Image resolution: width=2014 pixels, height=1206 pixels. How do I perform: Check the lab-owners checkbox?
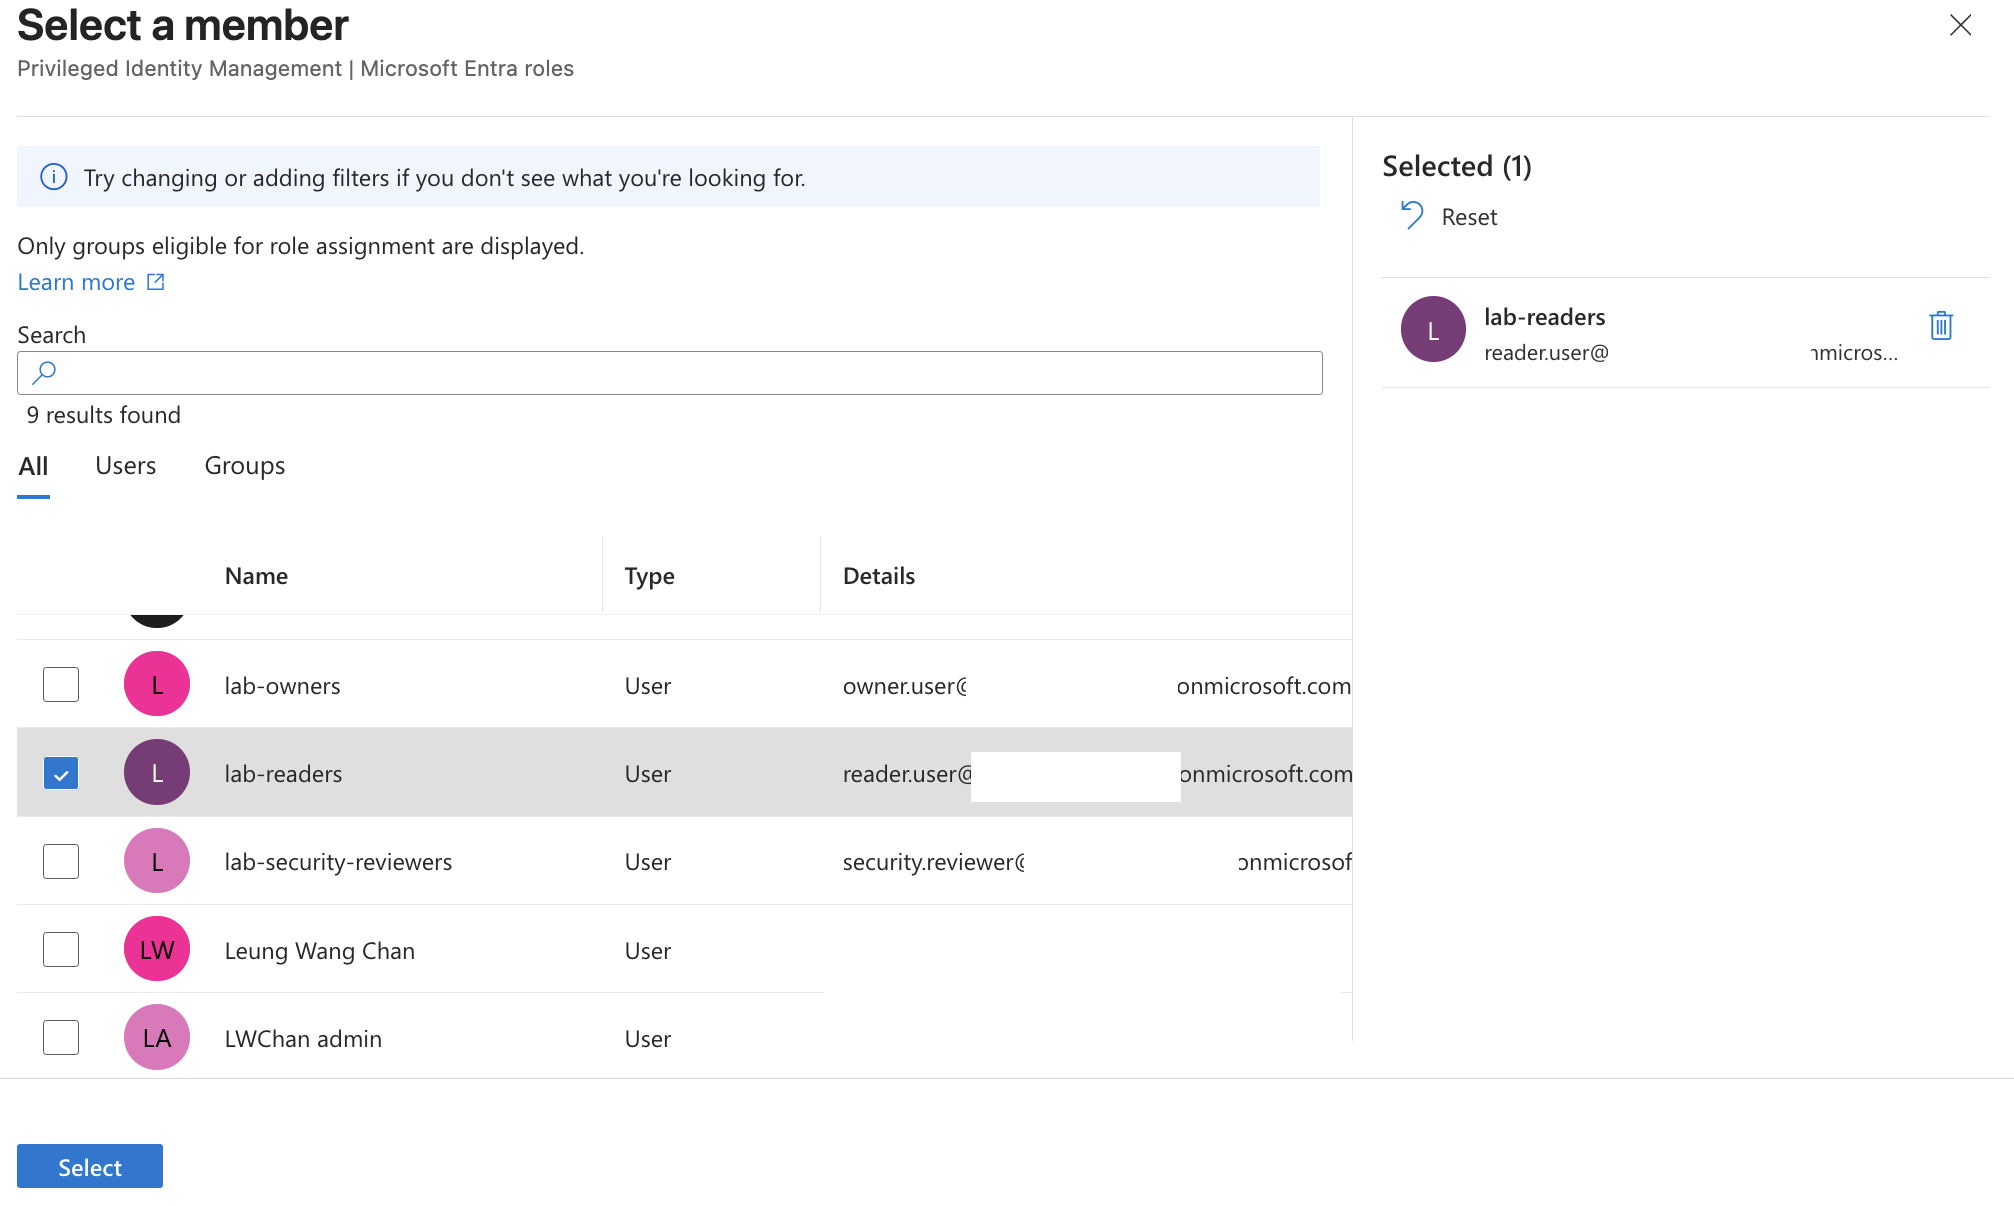(61, 685)
